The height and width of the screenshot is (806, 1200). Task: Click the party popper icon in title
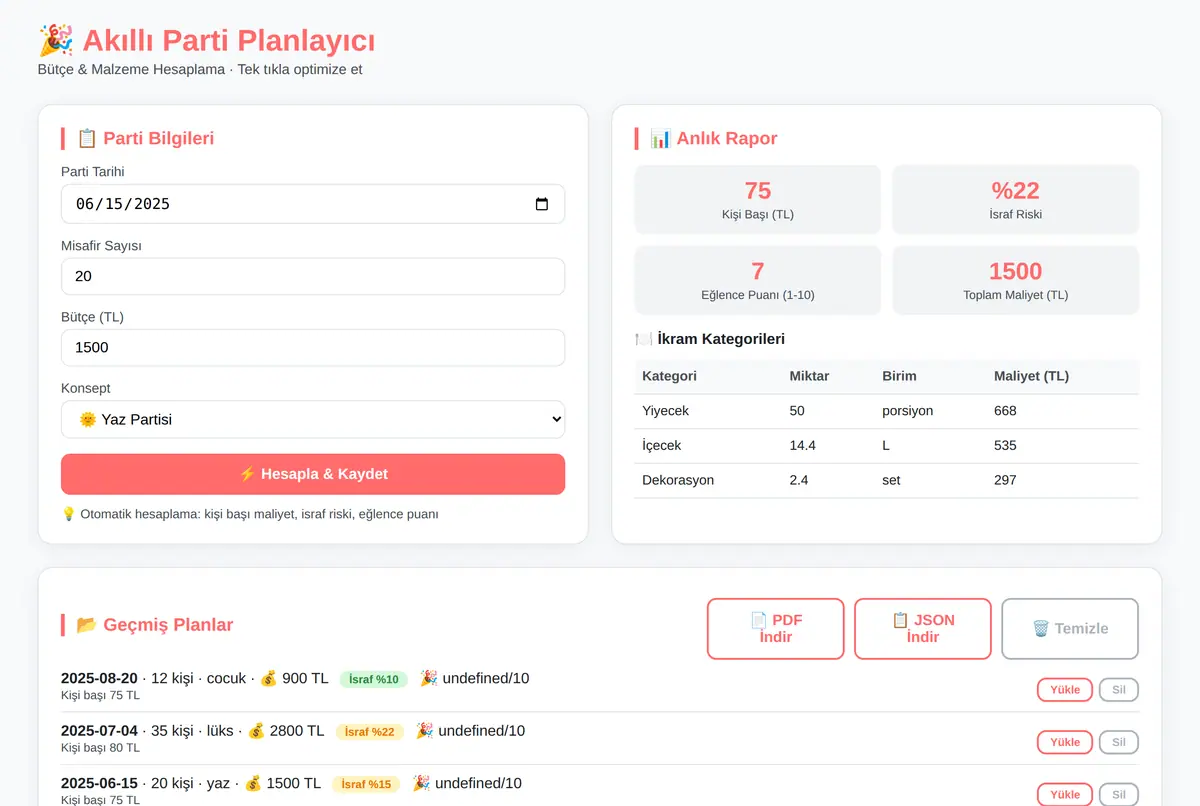pos(56,41)
